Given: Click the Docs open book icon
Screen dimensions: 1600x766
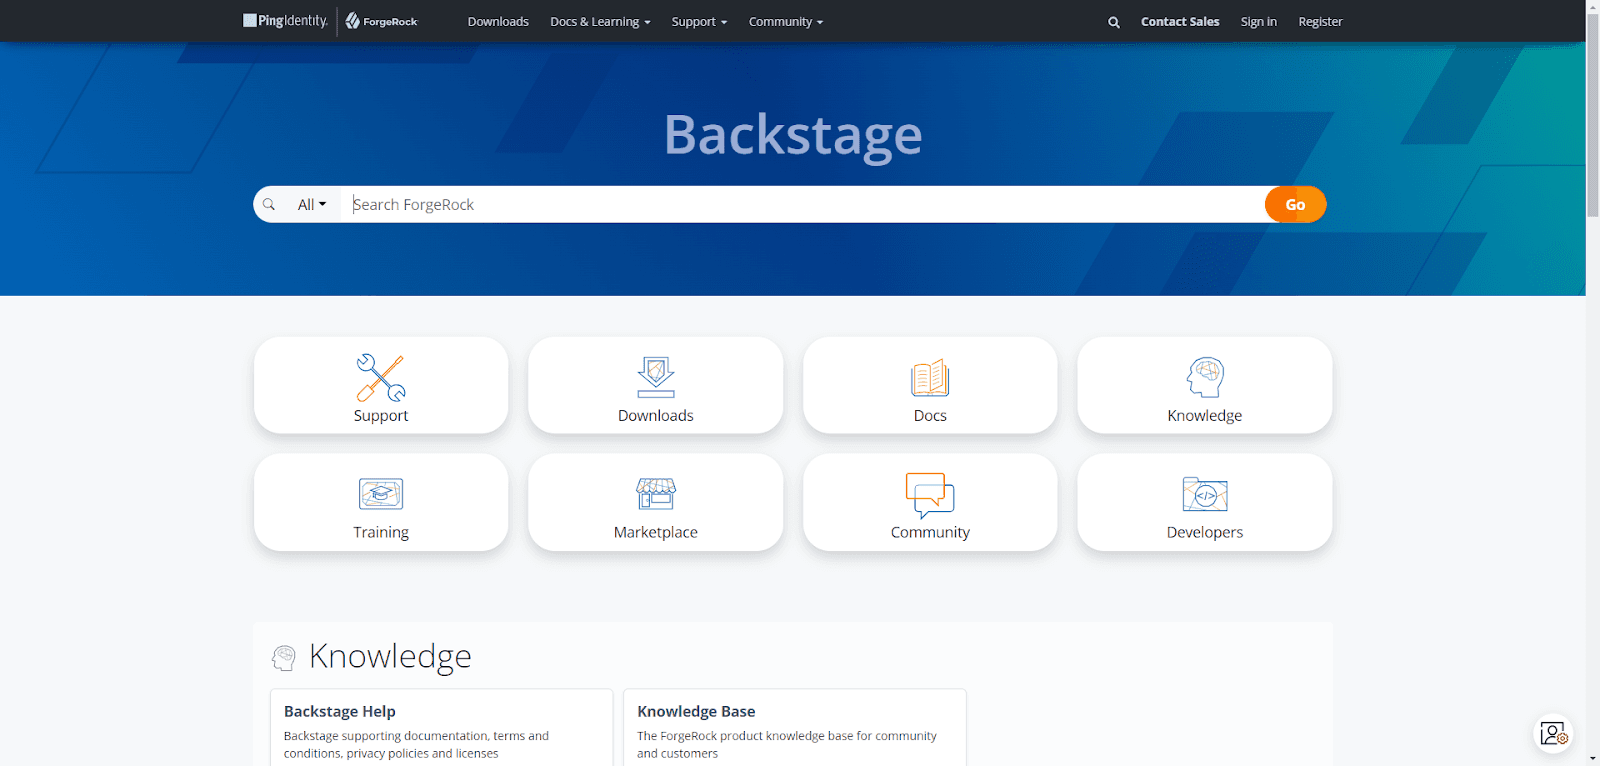Looking at the screenshot, I should [x=930, y=378].
